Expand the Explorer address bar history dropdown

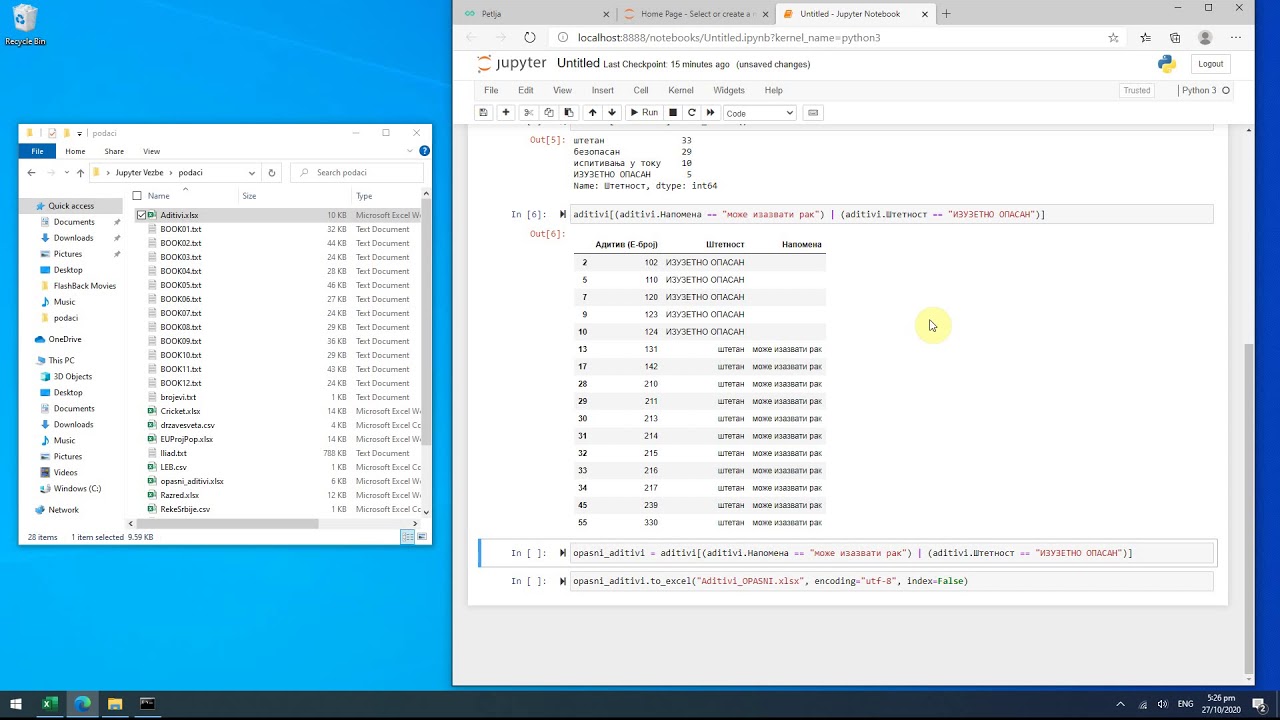tap(251, 172)
